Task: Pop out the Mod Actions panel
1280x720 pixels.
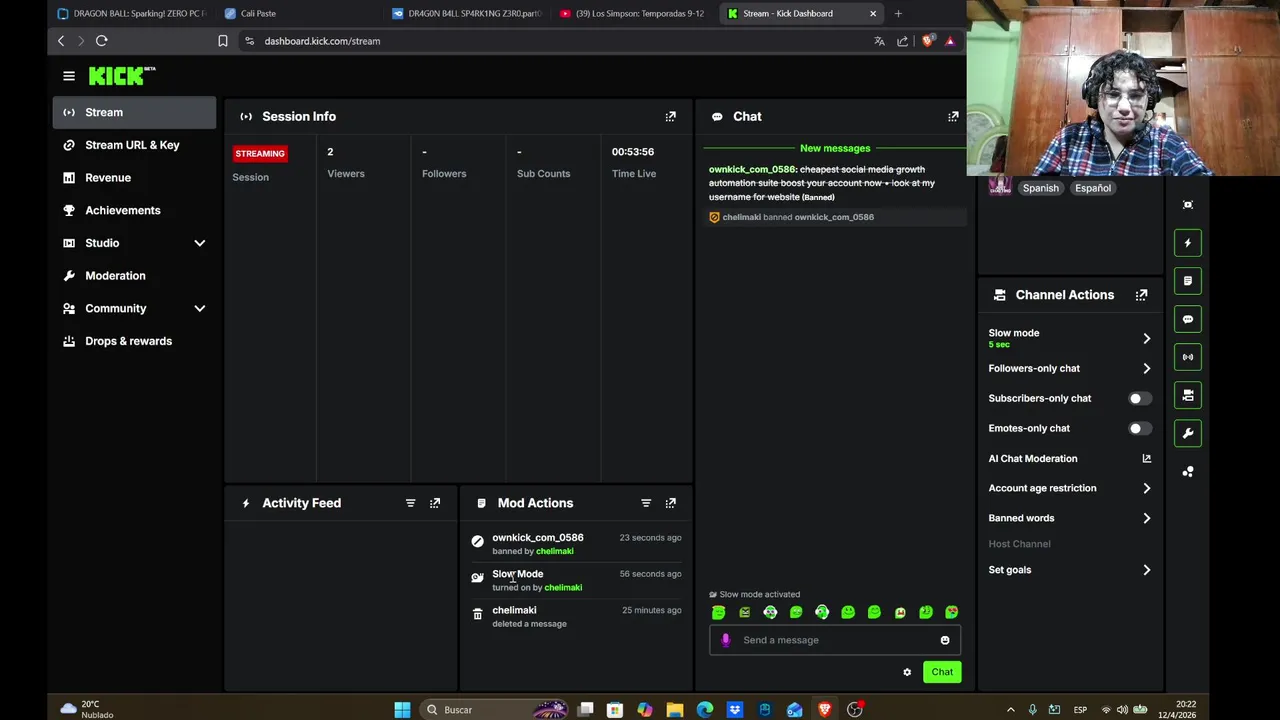Action: [671, 503]
